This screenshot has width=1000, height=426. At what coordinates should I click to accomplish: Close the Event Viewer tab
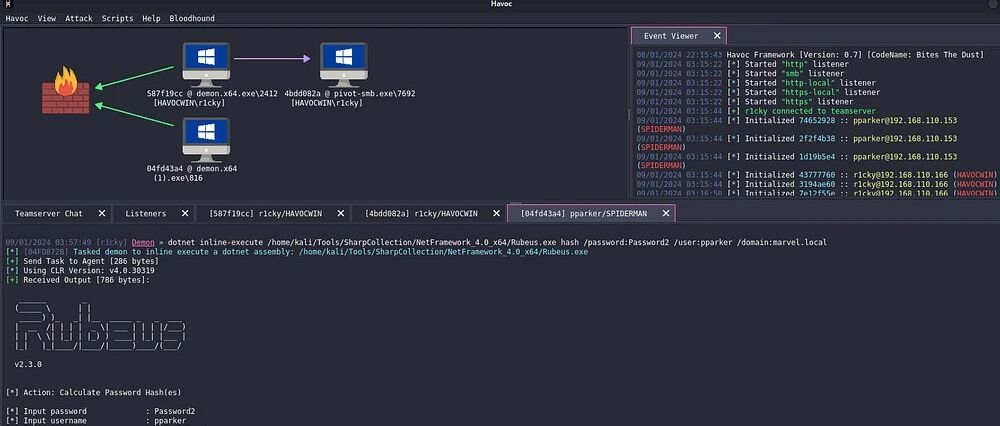[x=717, y=36]
